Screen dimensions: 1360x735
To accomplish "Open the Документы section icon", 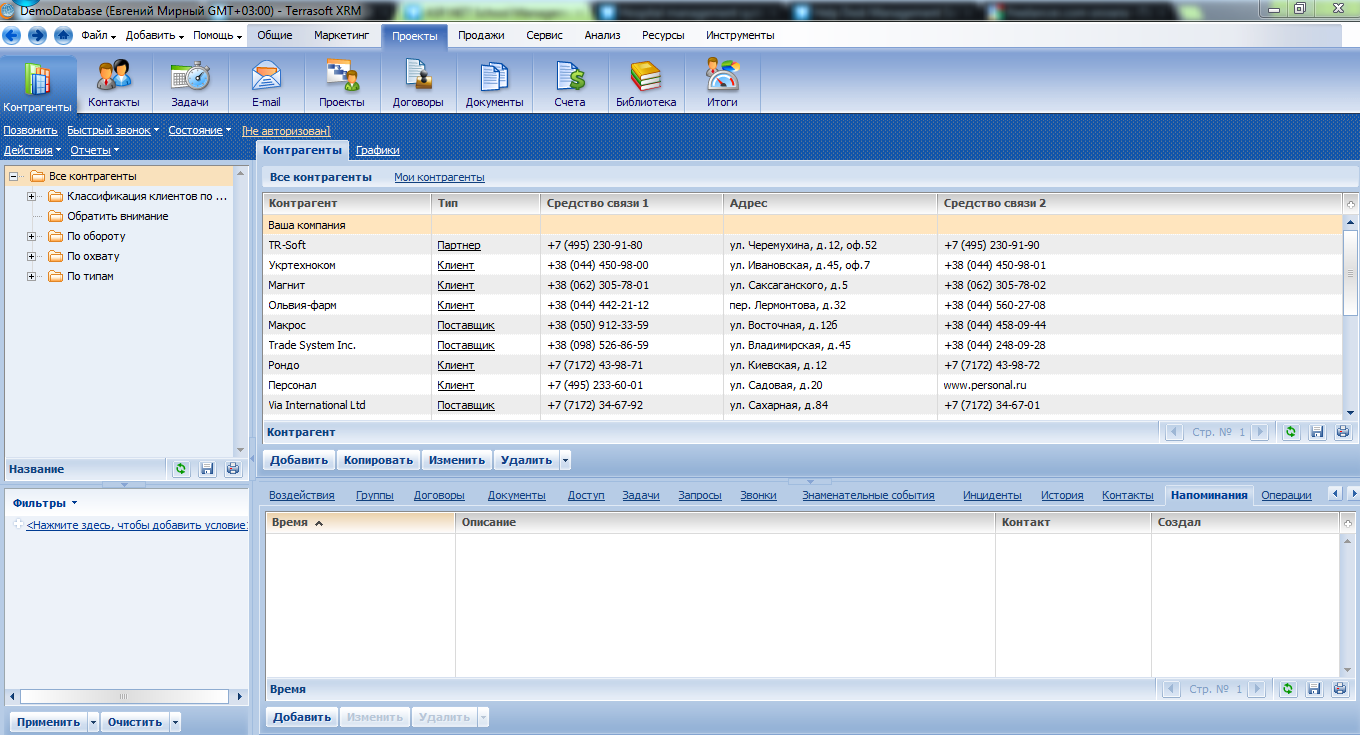I will pyautogui.click(x=493, y=82).
